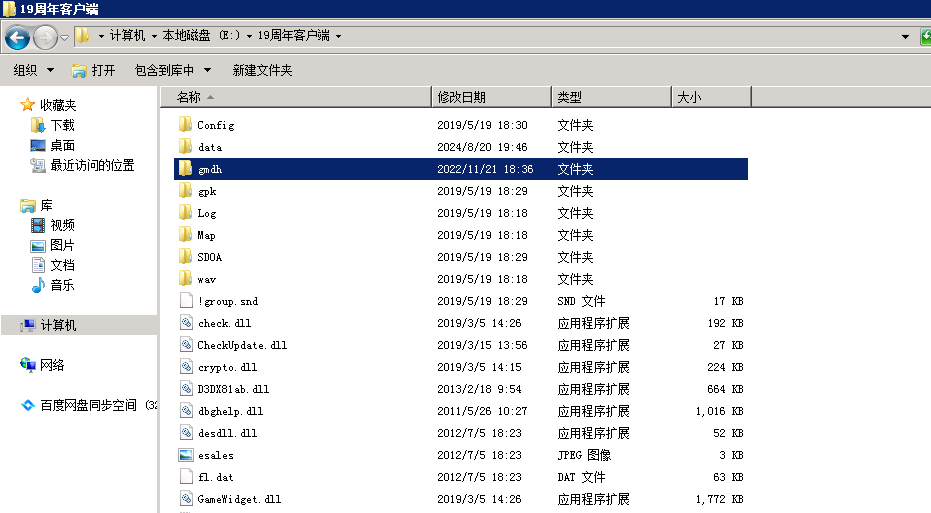The width and height of the screenshot is (931, 513).
Task: Expand the arrow after 本地磁盘 (E:) breadcrumb
Action: click(x=249, y=36)
